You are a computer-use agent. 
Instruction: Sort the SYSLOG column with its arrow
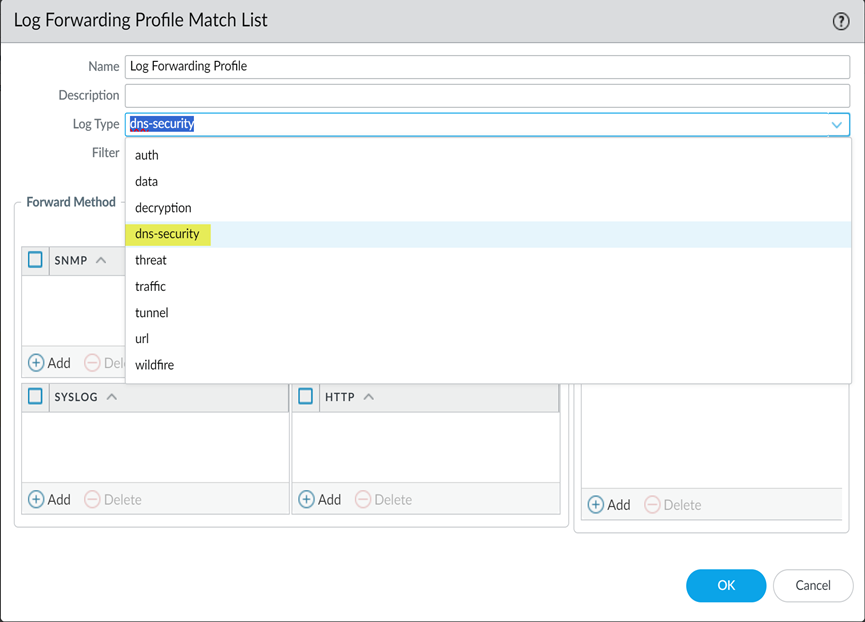pos(112,397)
